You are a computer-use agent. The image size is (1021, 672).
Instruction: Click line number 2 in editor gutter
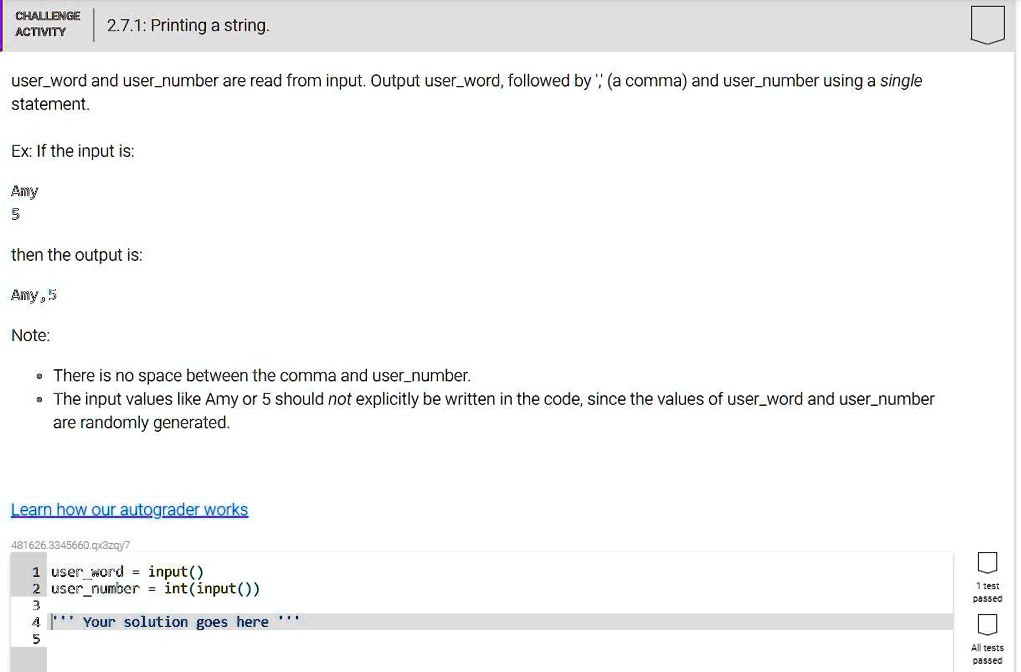pyautogui.click(x=36, y=589)
